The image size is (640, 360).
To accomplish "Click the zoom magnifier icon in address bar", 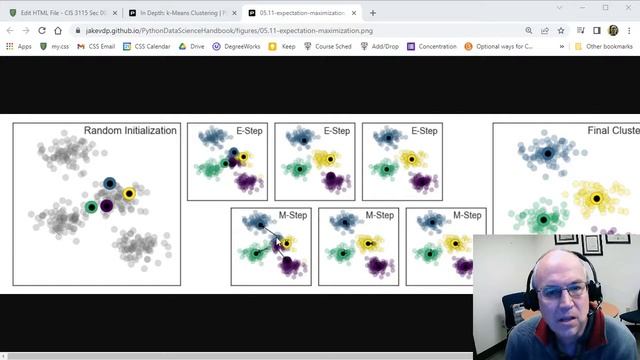I will click(529, 31).
